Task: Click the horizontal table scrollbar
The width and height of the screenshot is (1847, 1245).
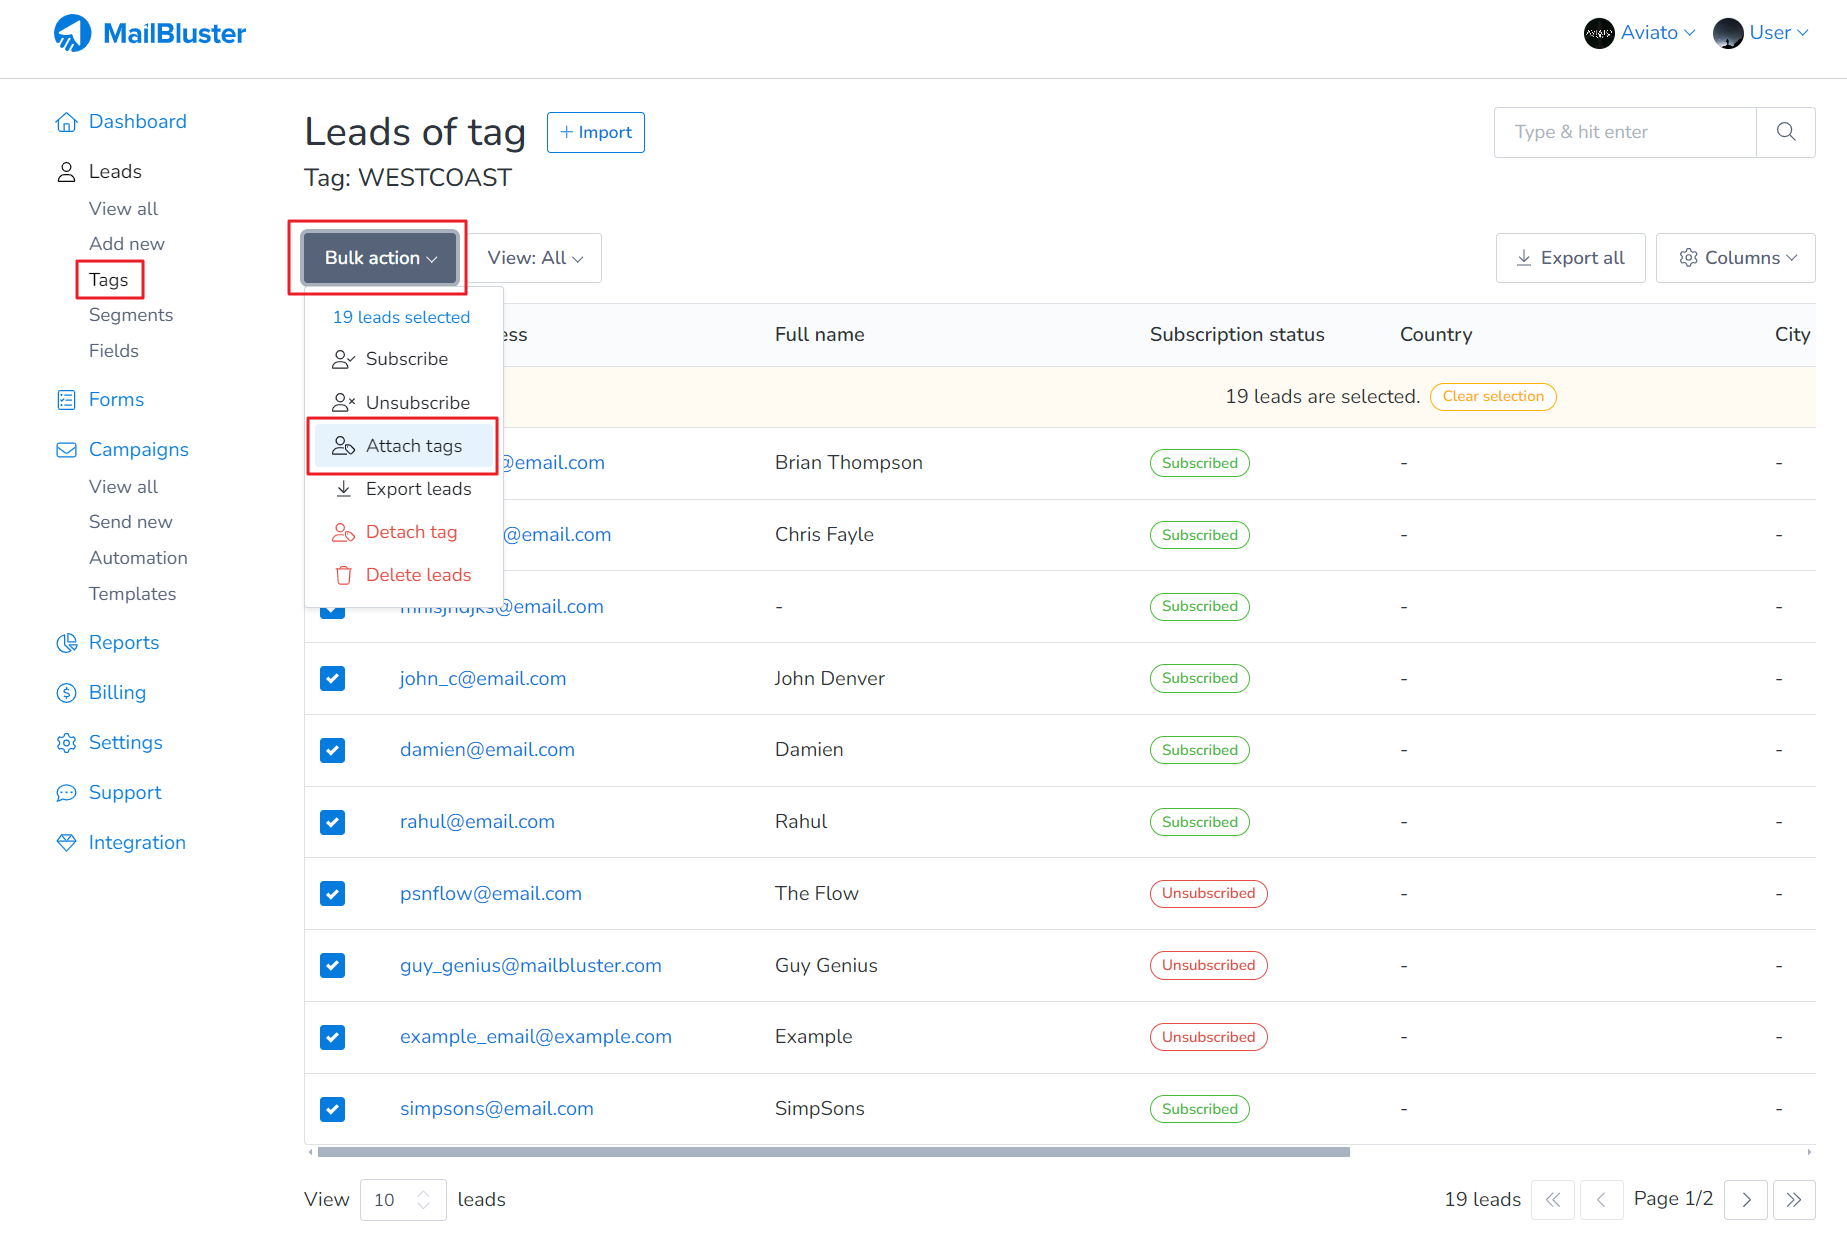Action: click(x=834, y=1152)
